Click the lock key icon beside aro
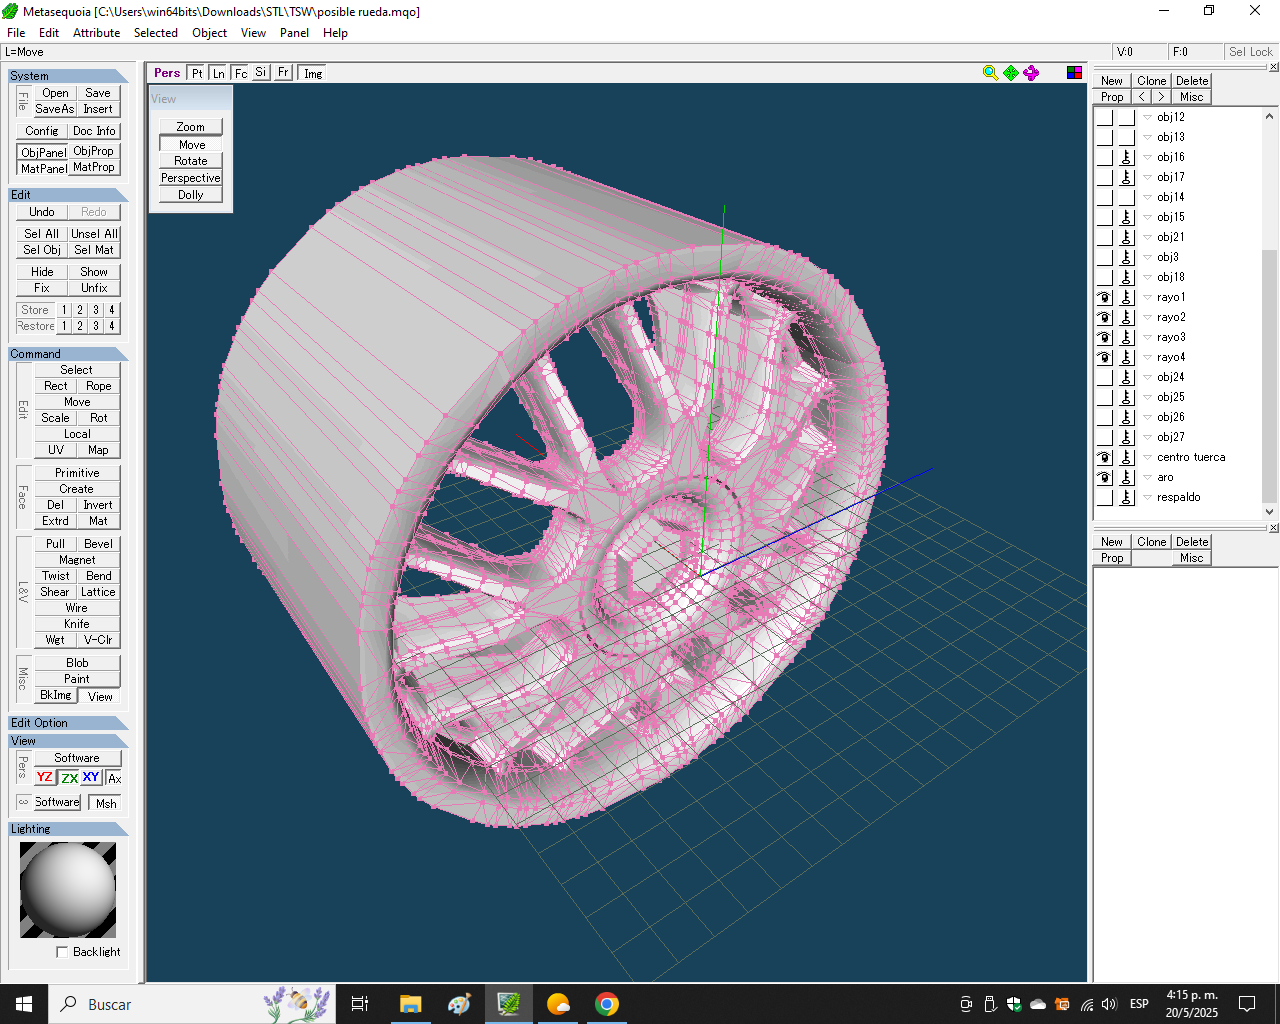 pyautogui.click(x=1126, y=477)
